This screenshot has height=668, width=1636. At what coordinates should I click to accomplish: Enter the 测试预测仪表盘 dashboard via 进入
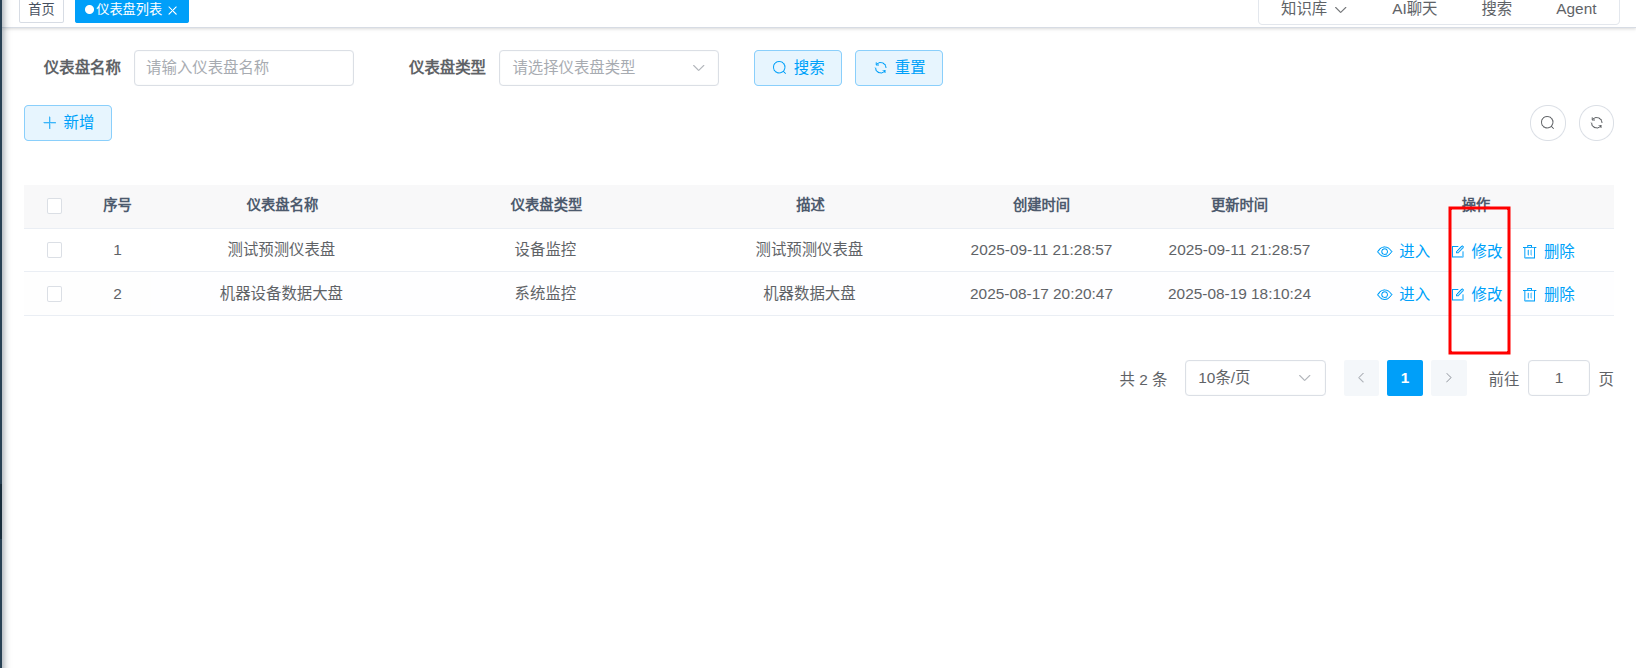click(x=1404, y=251)
